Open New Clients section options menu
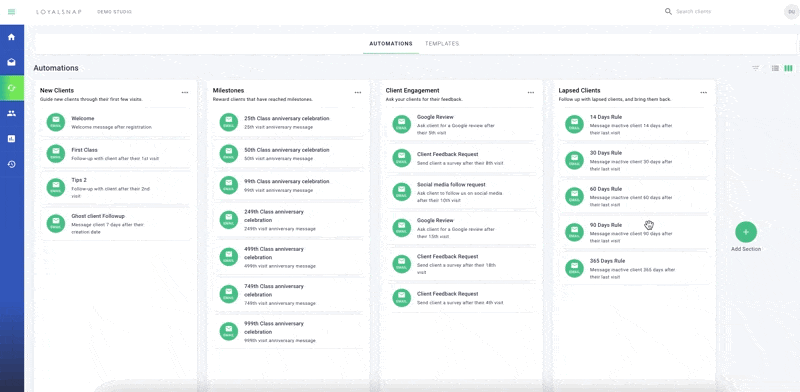Screen dimensions: 800x392 [185, 92]
